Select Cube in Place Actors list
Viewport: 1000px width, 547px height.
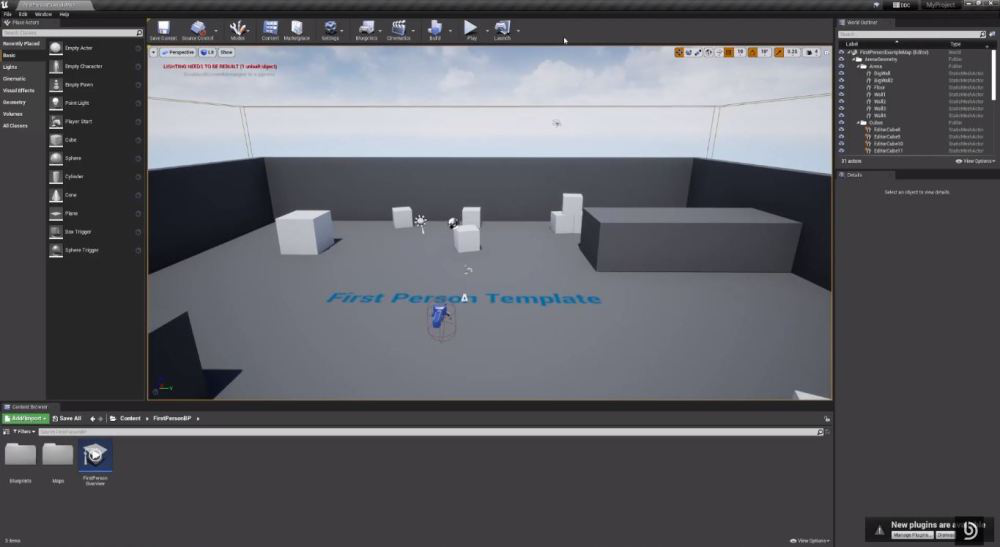point(95,140)
